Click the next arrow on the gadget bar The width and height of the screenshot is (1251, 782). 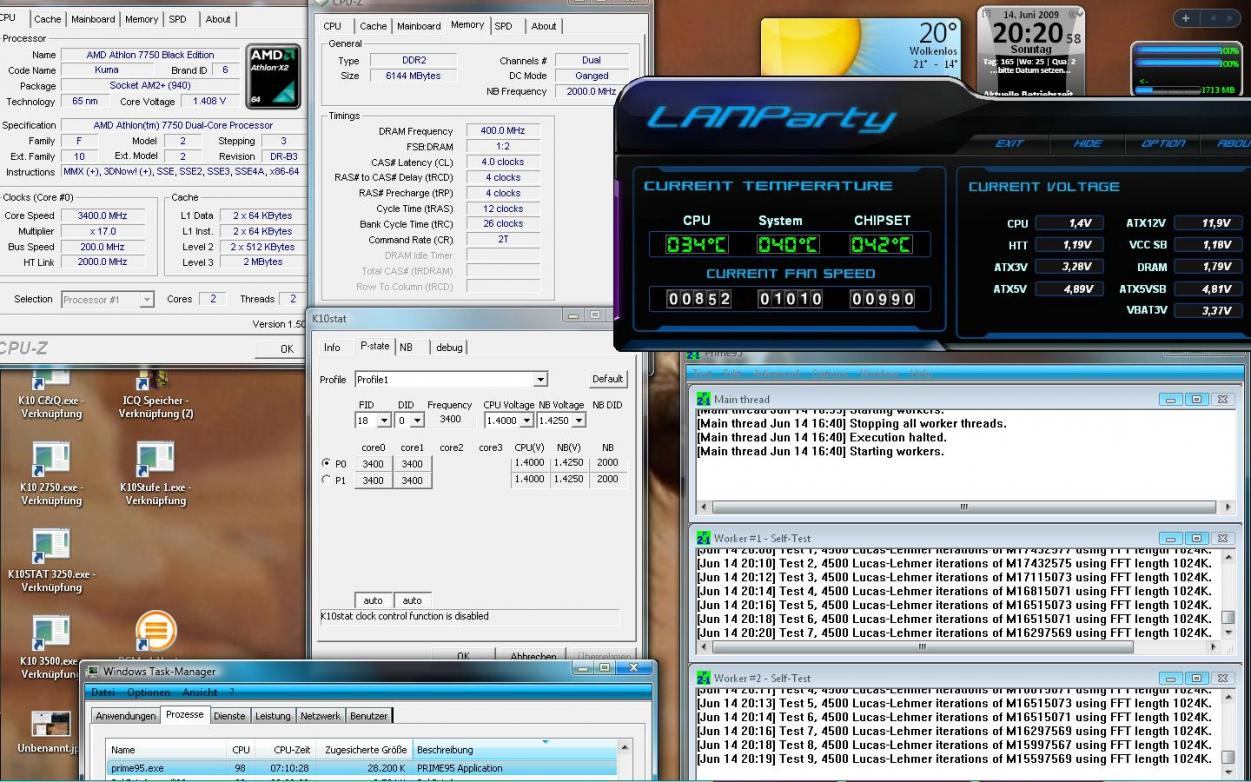(x=1229, y=18)
